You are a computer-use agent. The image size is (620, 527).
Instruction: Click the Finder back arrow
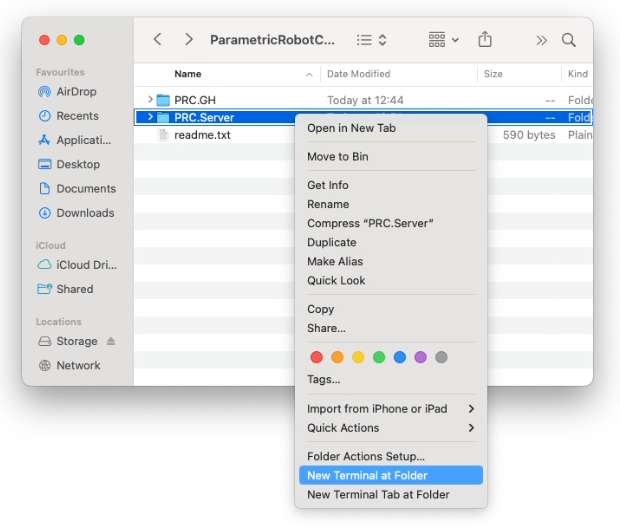point(158,40)
